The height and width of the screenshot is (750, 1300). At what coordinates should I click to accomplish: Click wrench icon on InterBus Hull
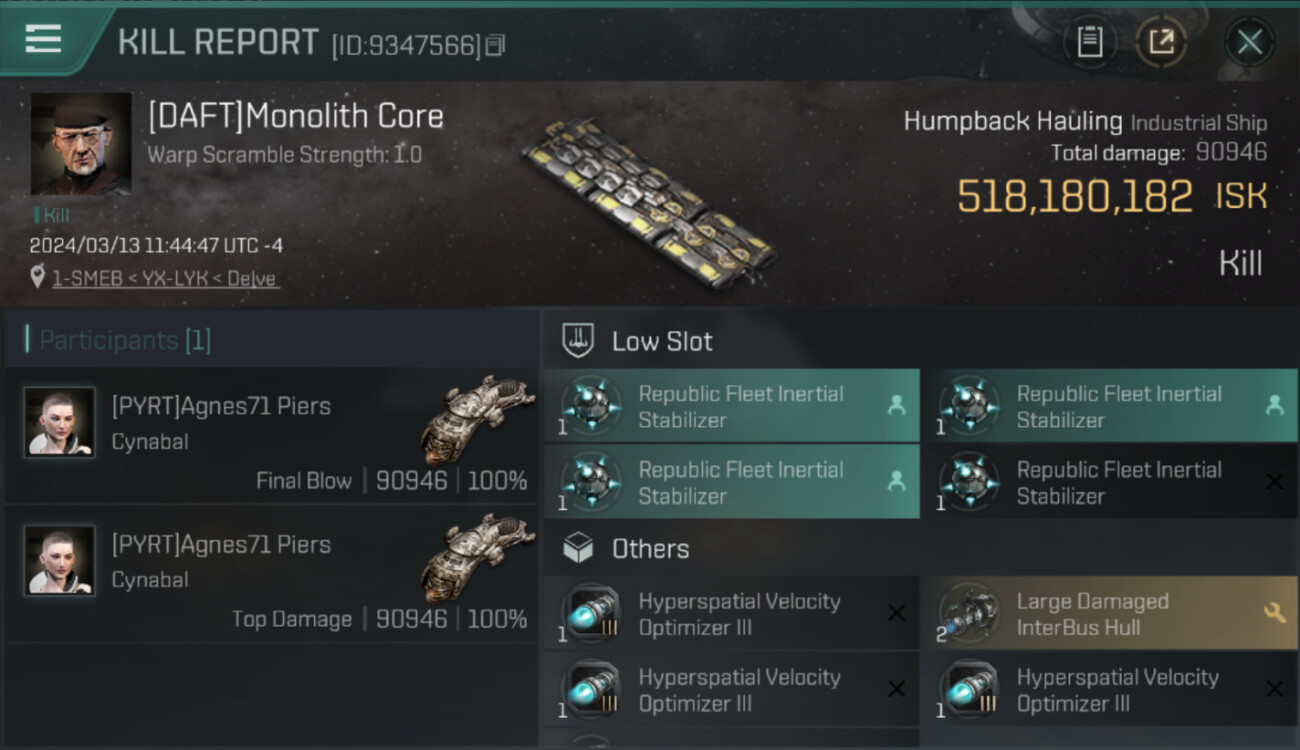pyautogui.click(x=1274, y=613)
